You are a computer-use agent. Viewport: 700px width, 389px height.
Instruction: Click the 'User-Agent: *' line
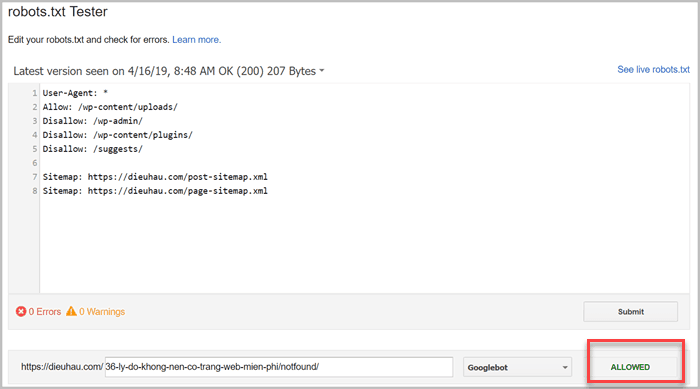coord(75,93)
